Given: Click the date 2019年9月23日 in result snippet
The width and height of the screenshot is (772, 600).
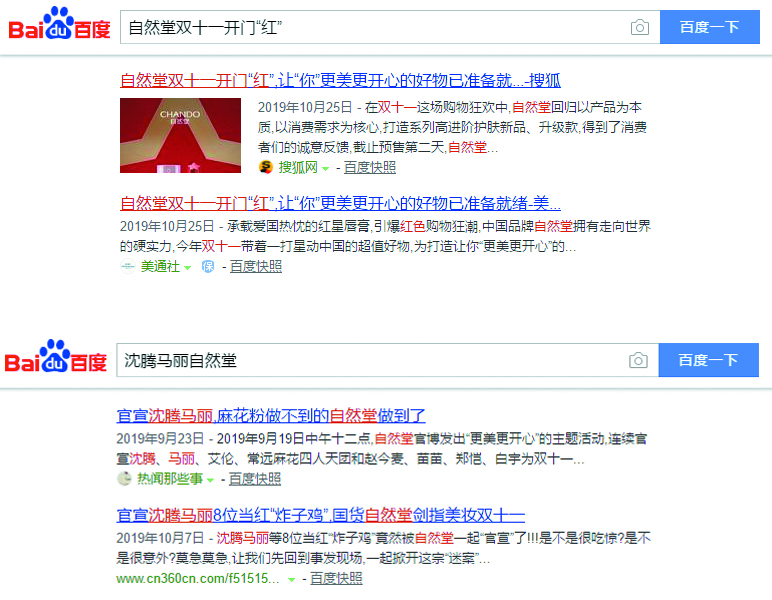Looking at the screenshot, I should pyautogui.click(x=160, y=439).
